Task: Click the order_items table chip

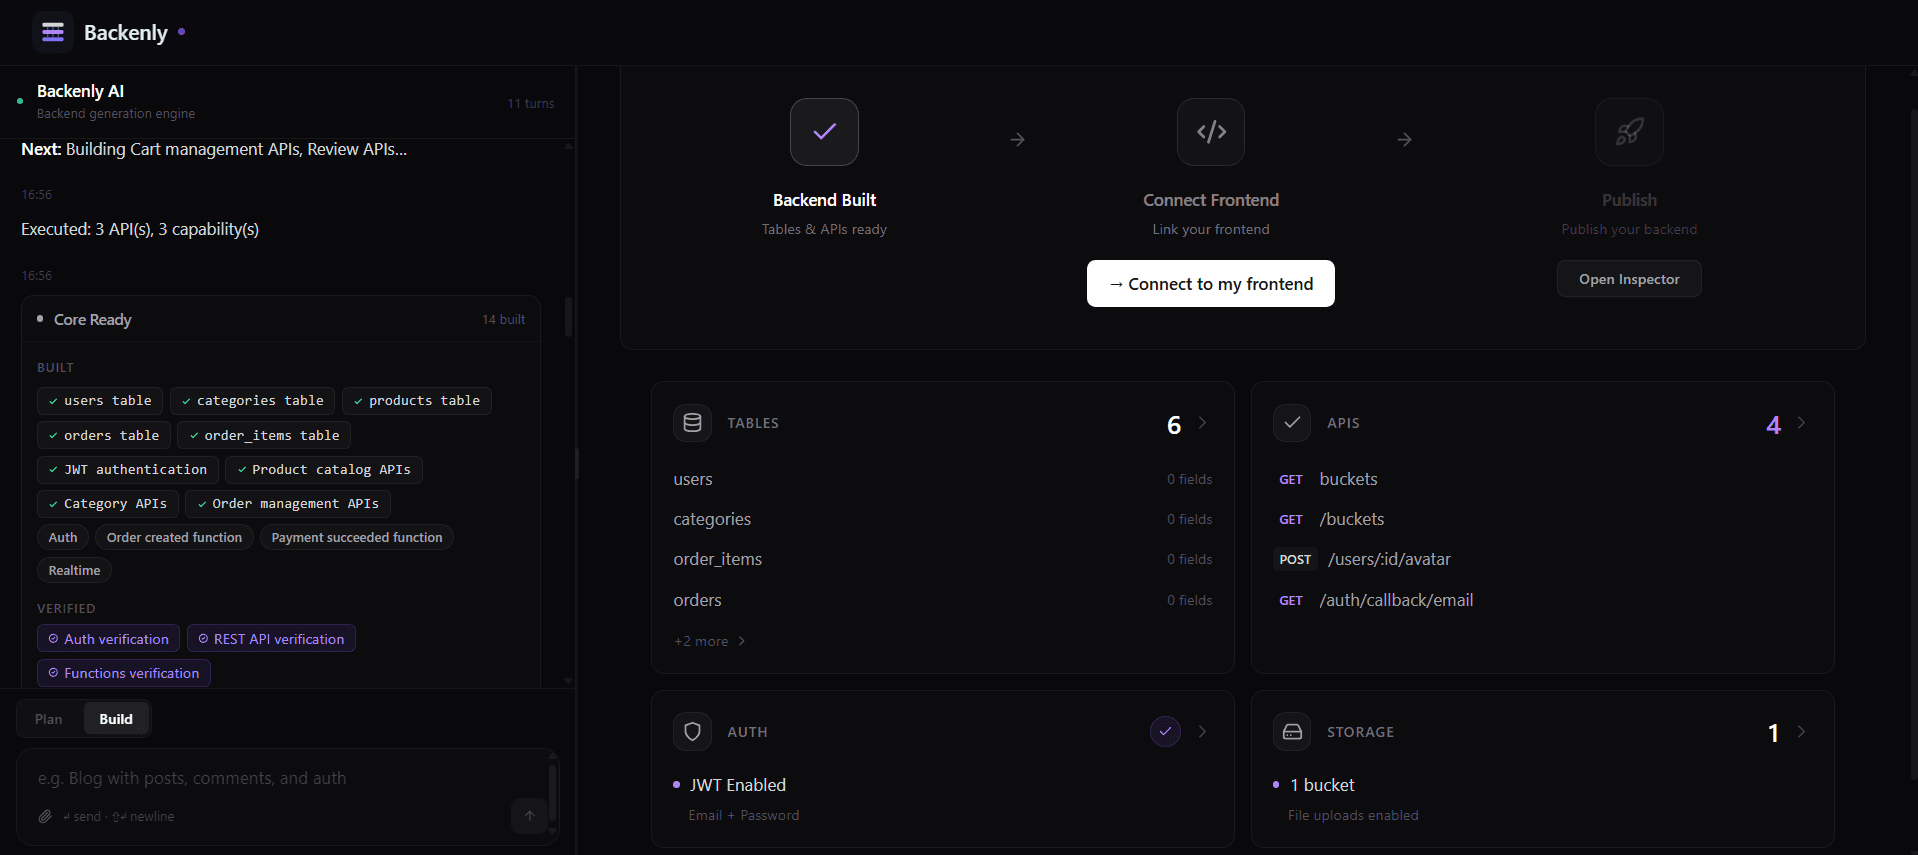Action: [264, 436]
